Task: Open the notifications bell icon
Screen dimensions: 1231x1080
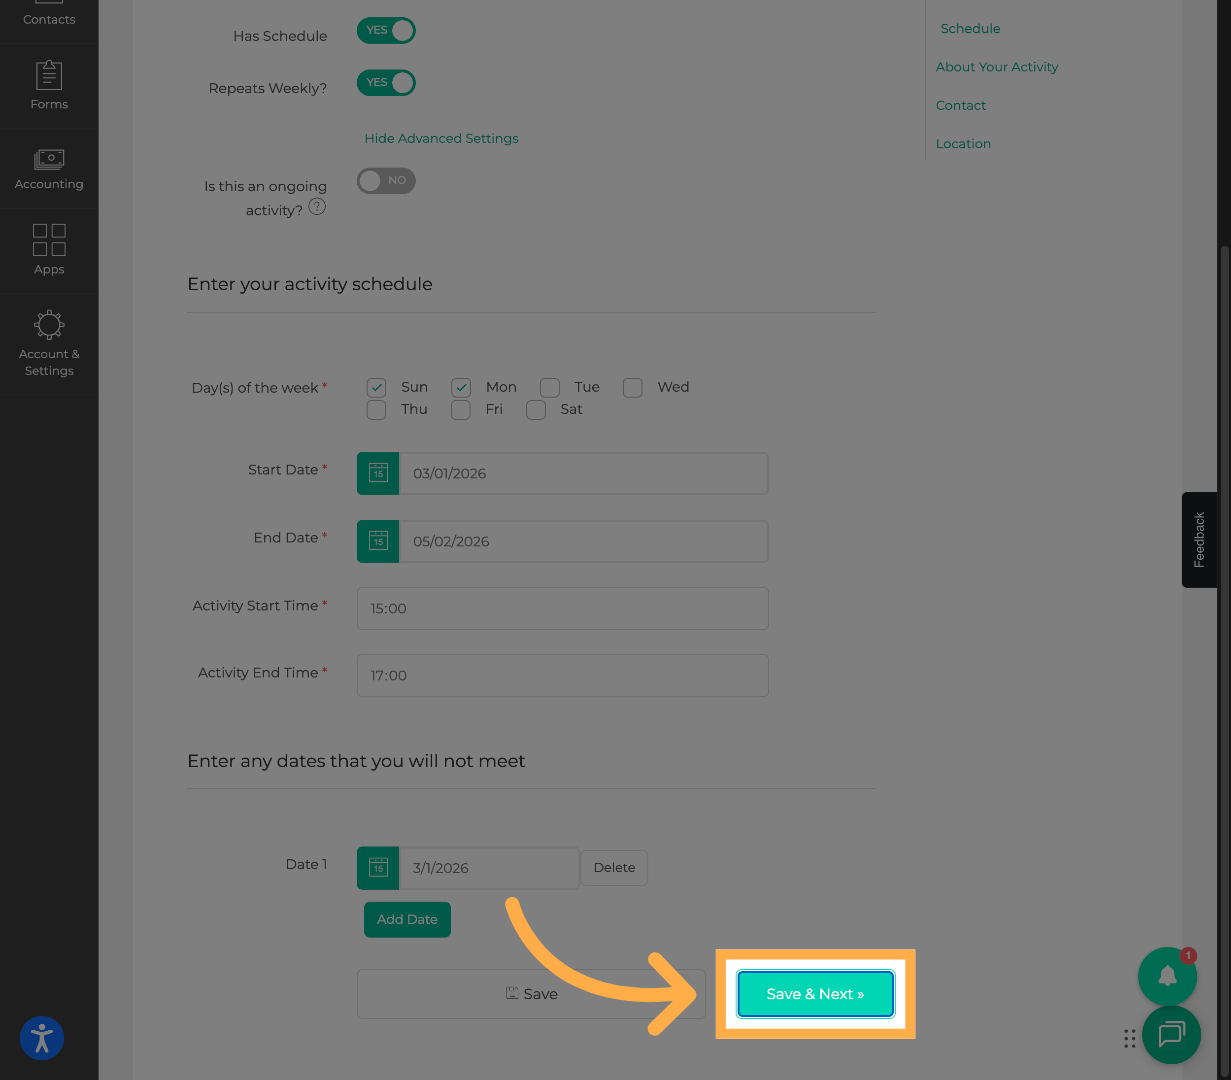Action: (x=1167, y=976)
